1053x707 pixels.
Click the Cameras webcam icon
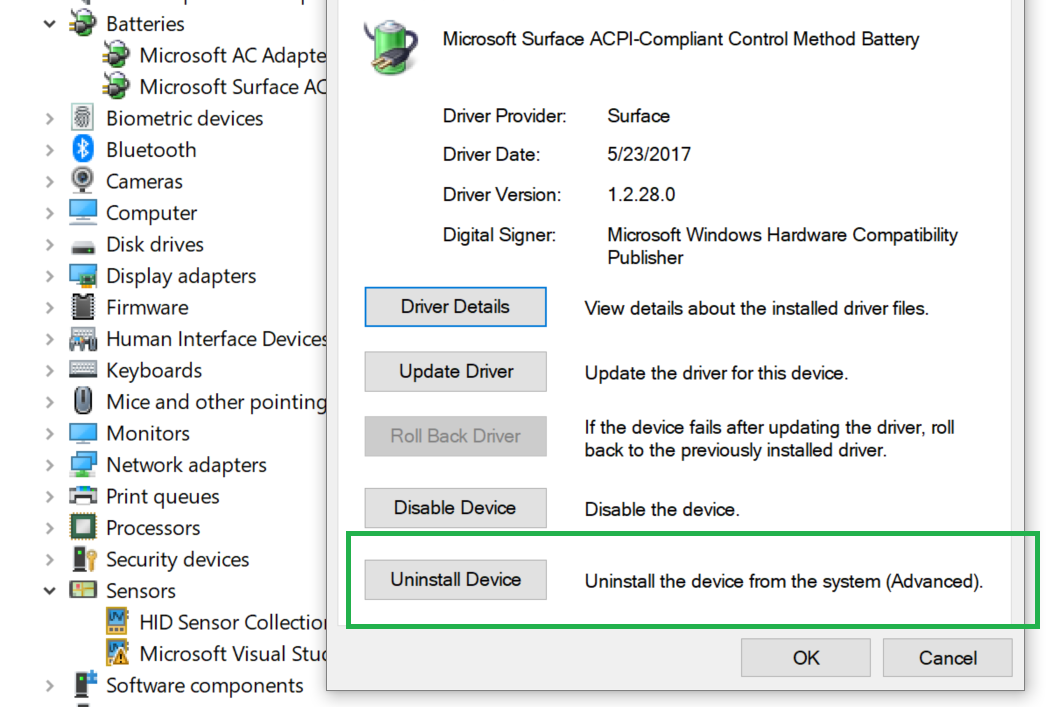click(83, 180)
